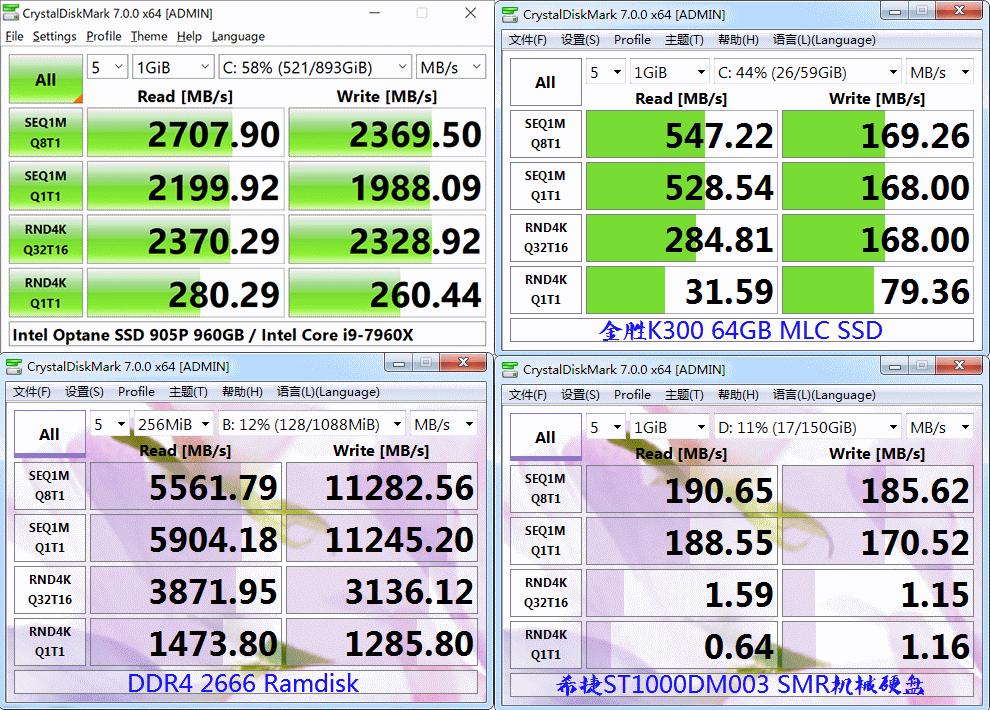Open Help menu in Optane window
This screenshot has width=990, height=710.
point(189,37)
